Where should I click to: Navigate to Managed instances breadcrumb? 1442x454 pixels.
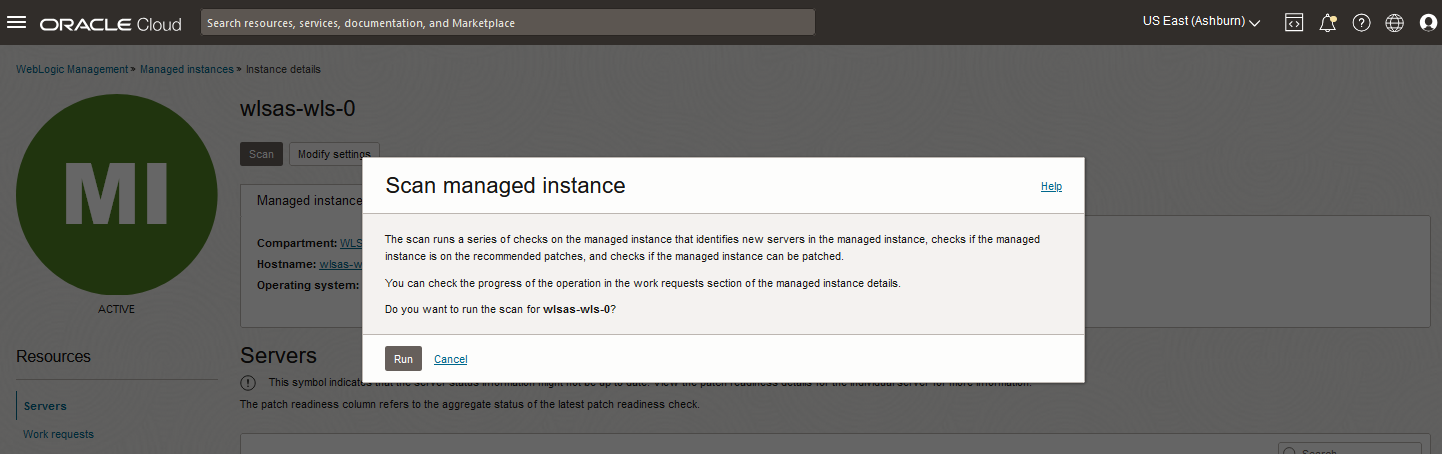[x=186, y=69]
